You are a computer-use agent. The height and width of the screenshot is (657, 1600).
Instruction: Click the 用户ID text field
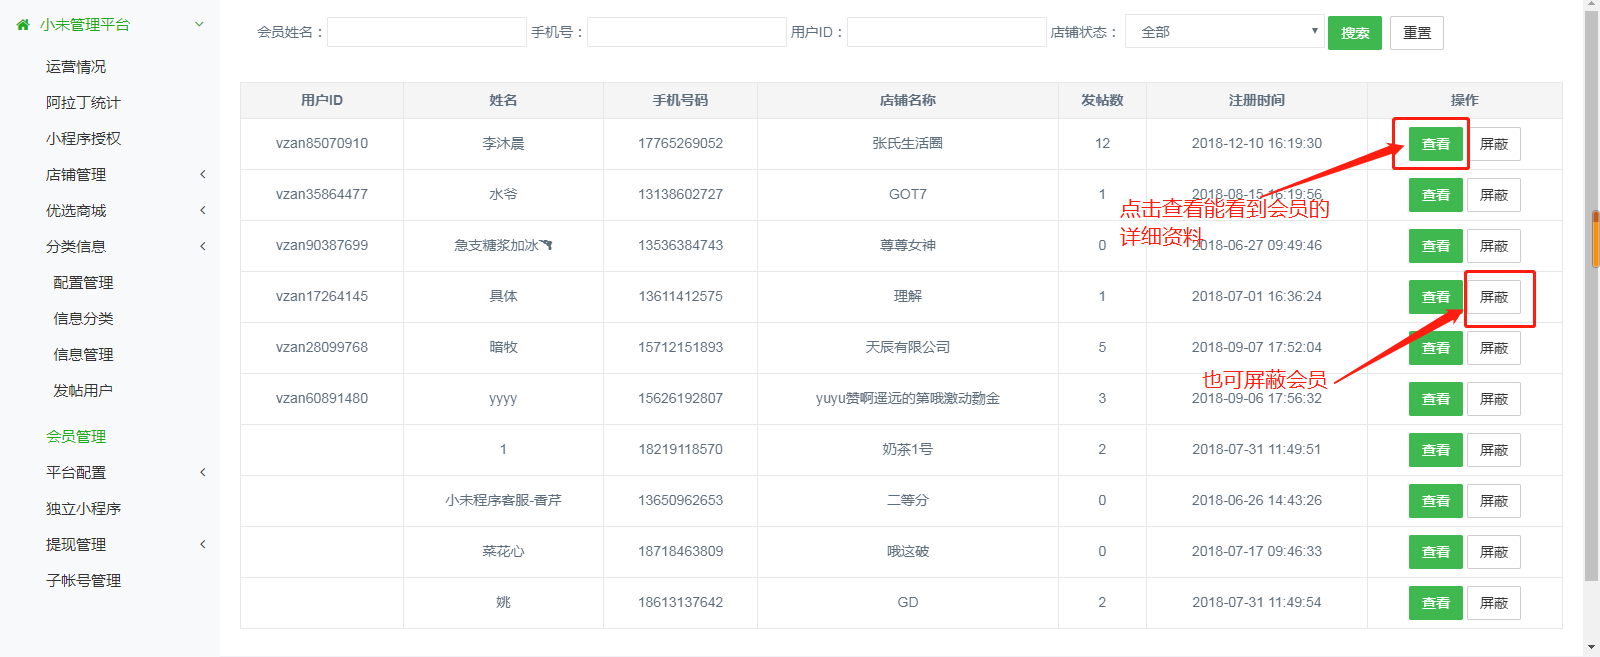point(946,32)
